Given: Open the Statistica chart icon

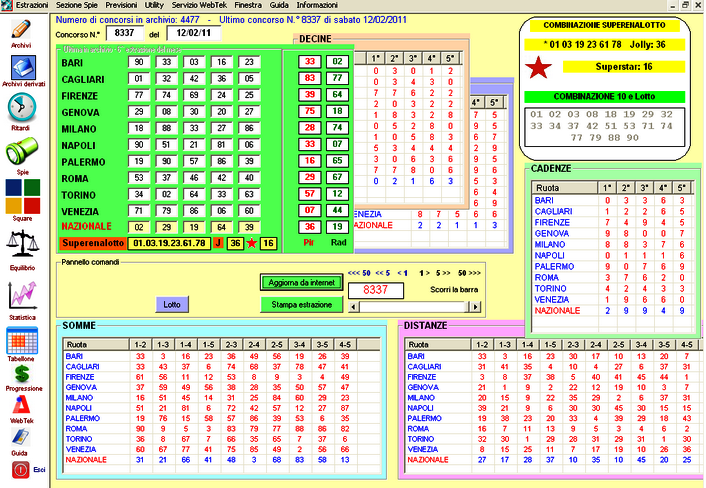Looking at the screenshot, I should tap(22, 296).
